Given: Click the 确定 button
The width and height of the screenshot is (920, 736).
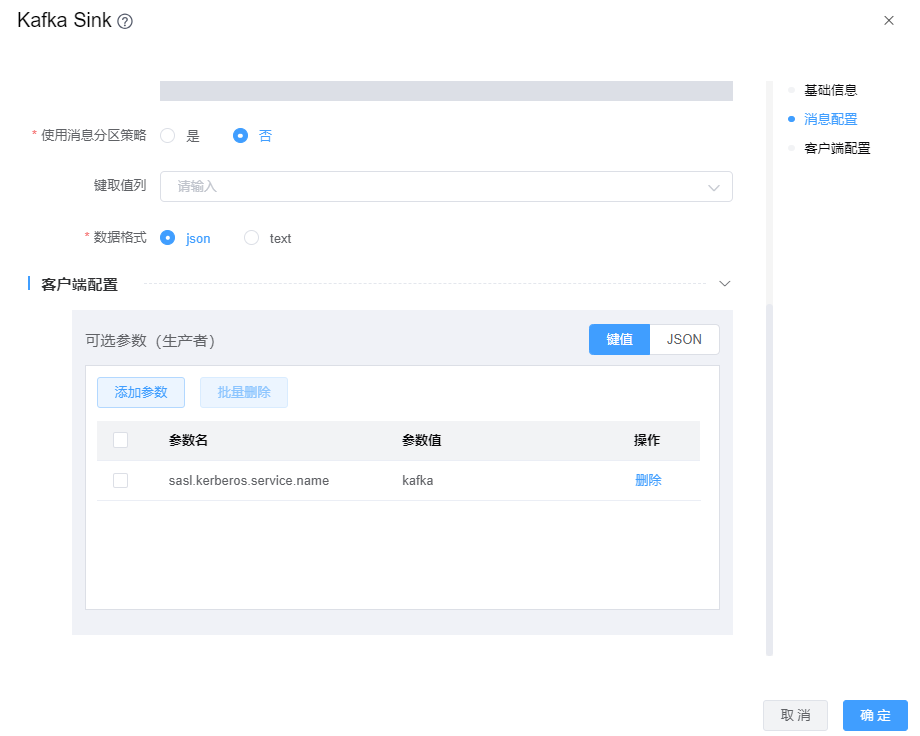Looking at the screenshot, I should (875, 715).
